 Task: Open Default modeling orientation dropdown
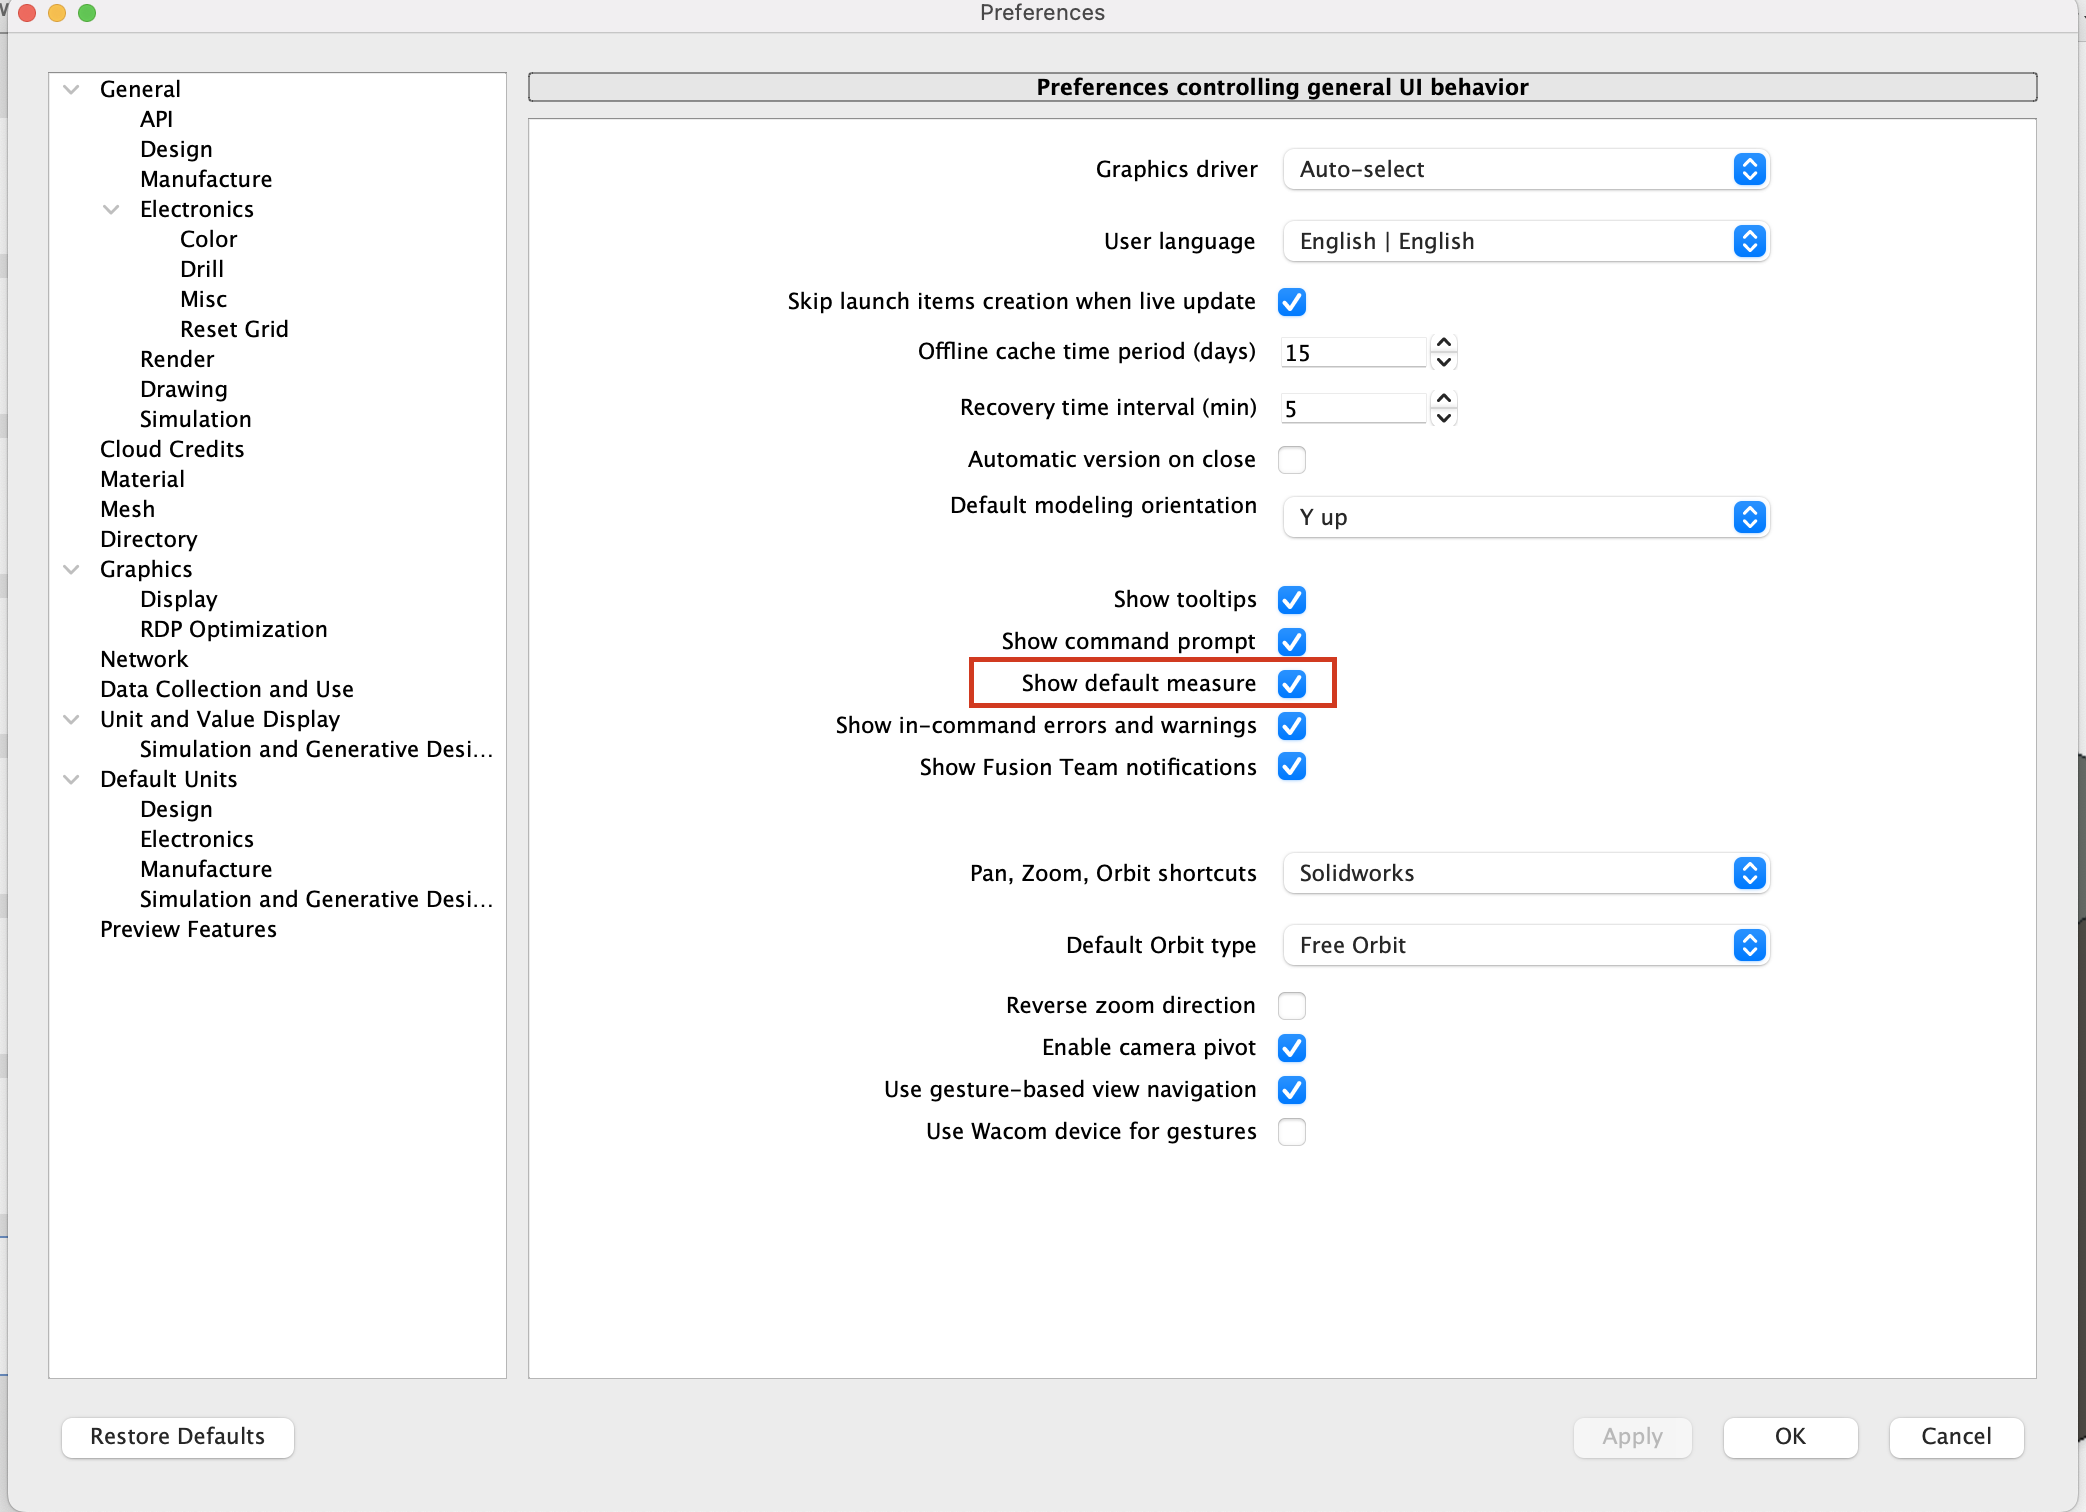[1526, 518]
